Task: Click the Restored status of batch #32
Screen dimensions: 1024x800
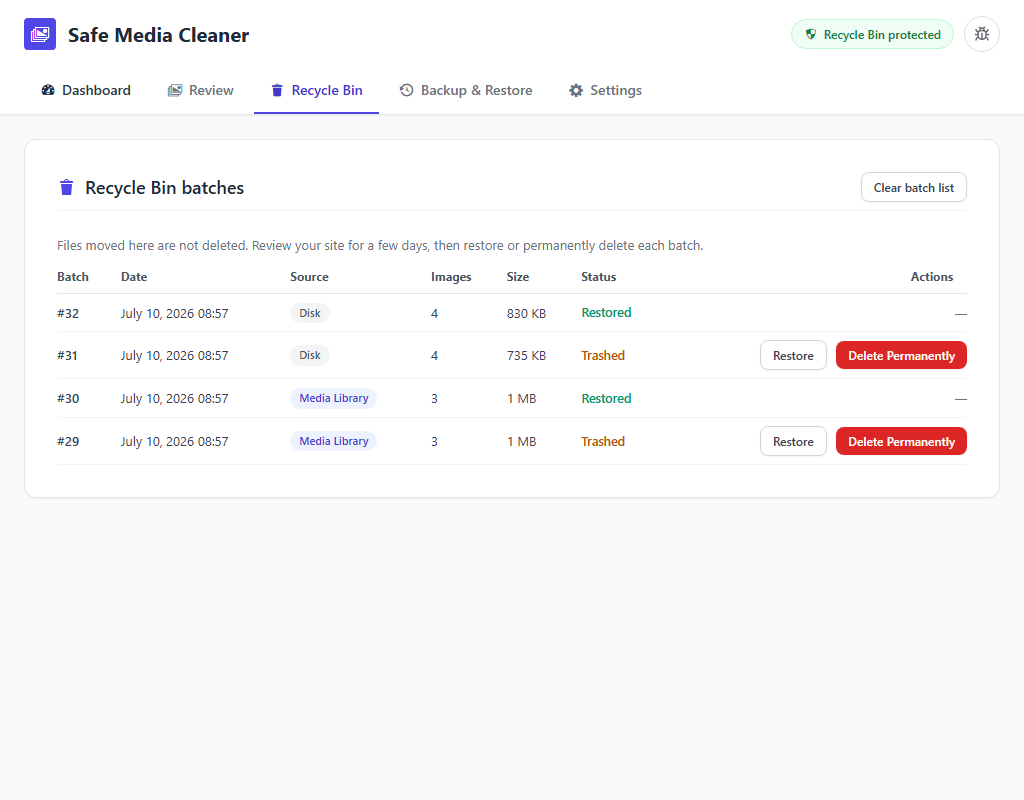Action: point(606,313)
